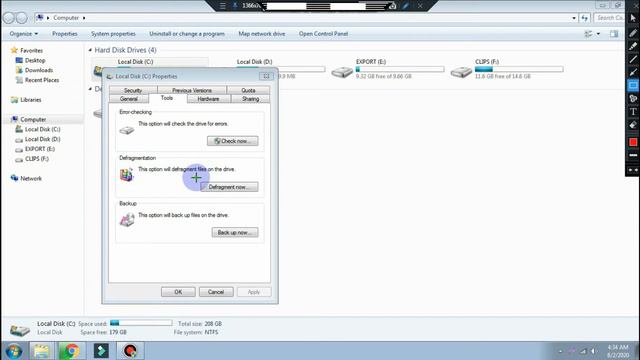Select the CLIPS (F:) drive in main pane
Viewport: 640px width, 360px height.
[507, 69]
